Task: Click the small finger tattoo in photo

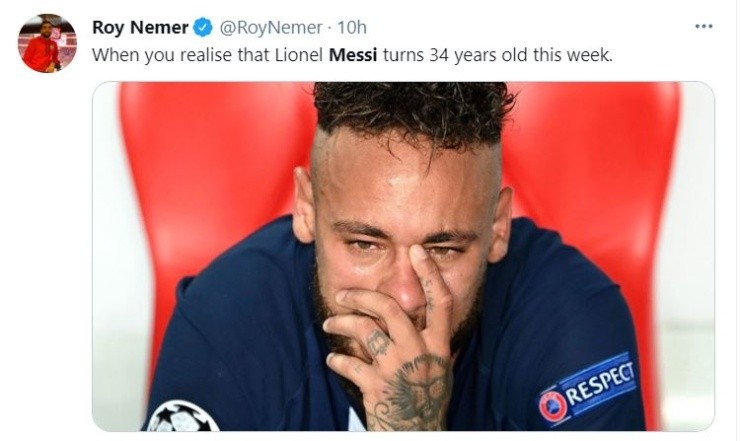Action: click(377, 344)
